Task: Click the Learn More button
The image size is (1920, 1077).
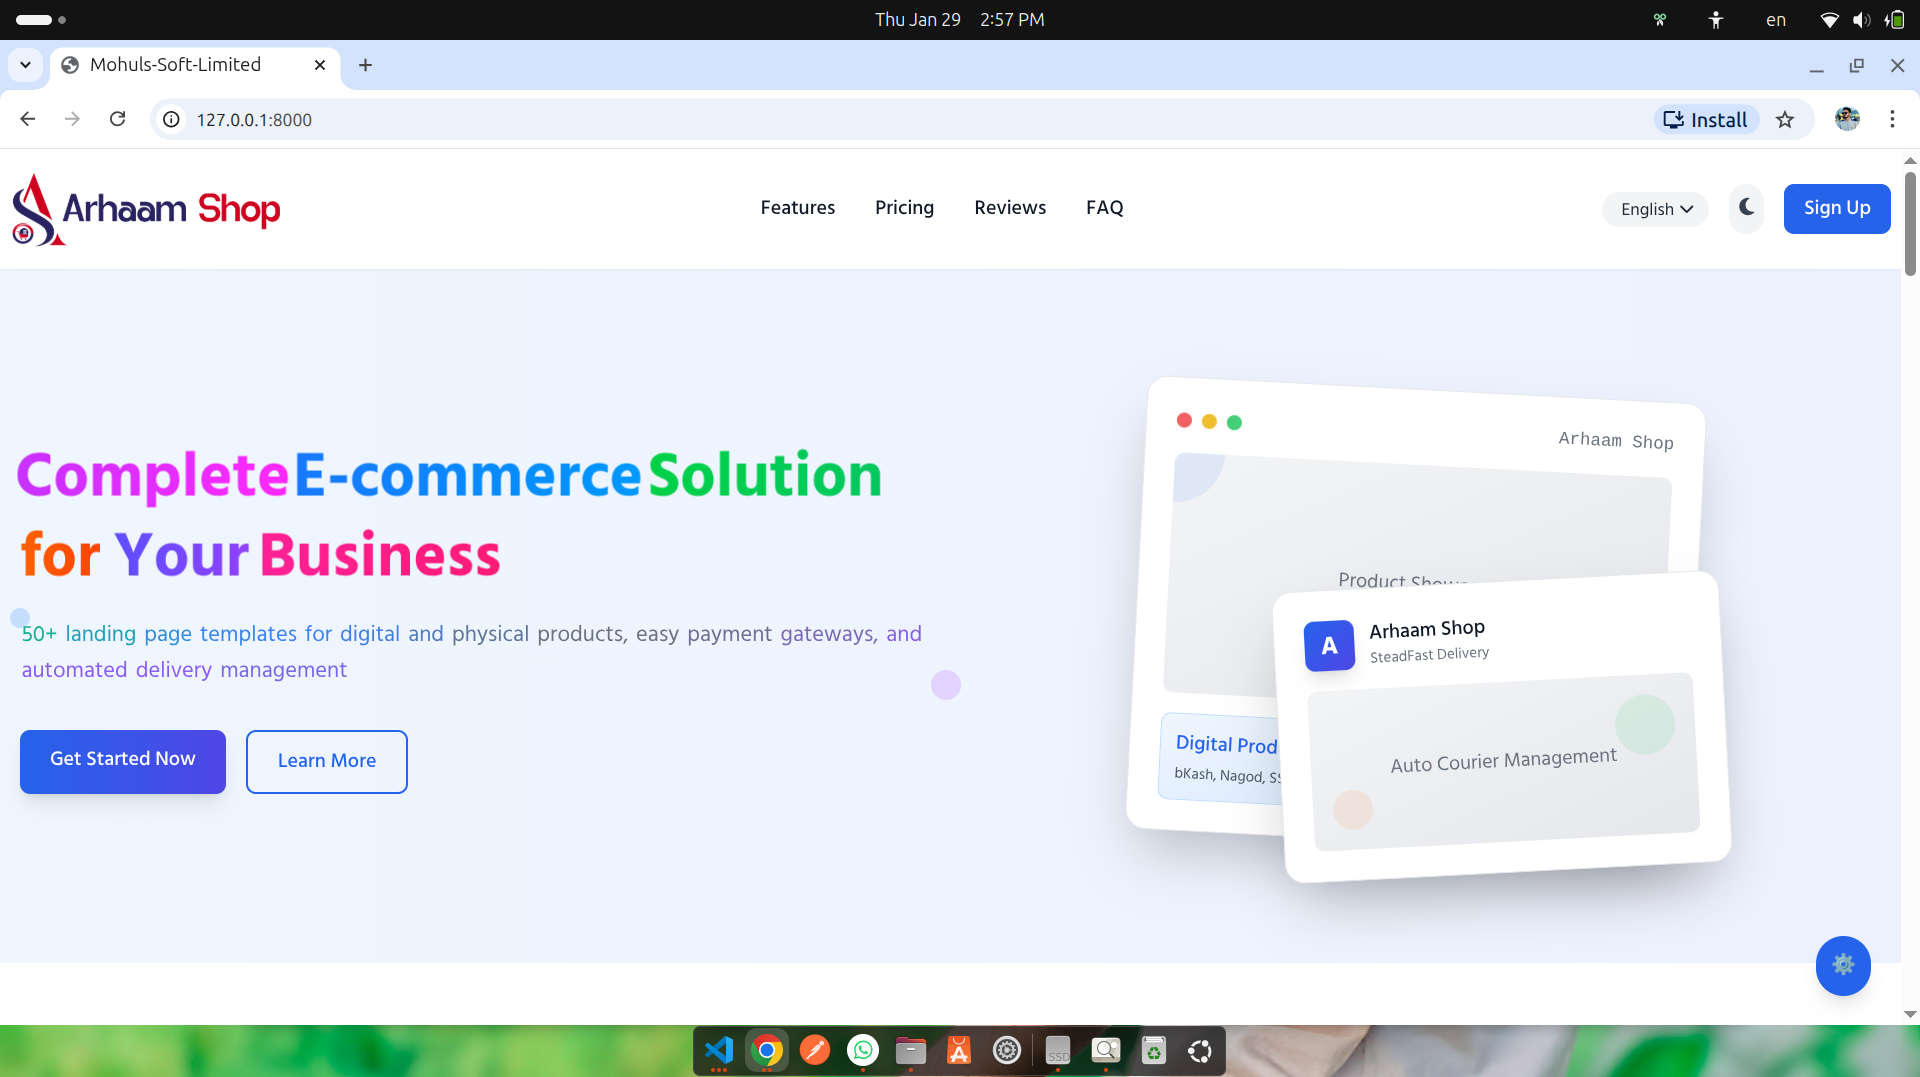Action: click(x=327, y=761)
